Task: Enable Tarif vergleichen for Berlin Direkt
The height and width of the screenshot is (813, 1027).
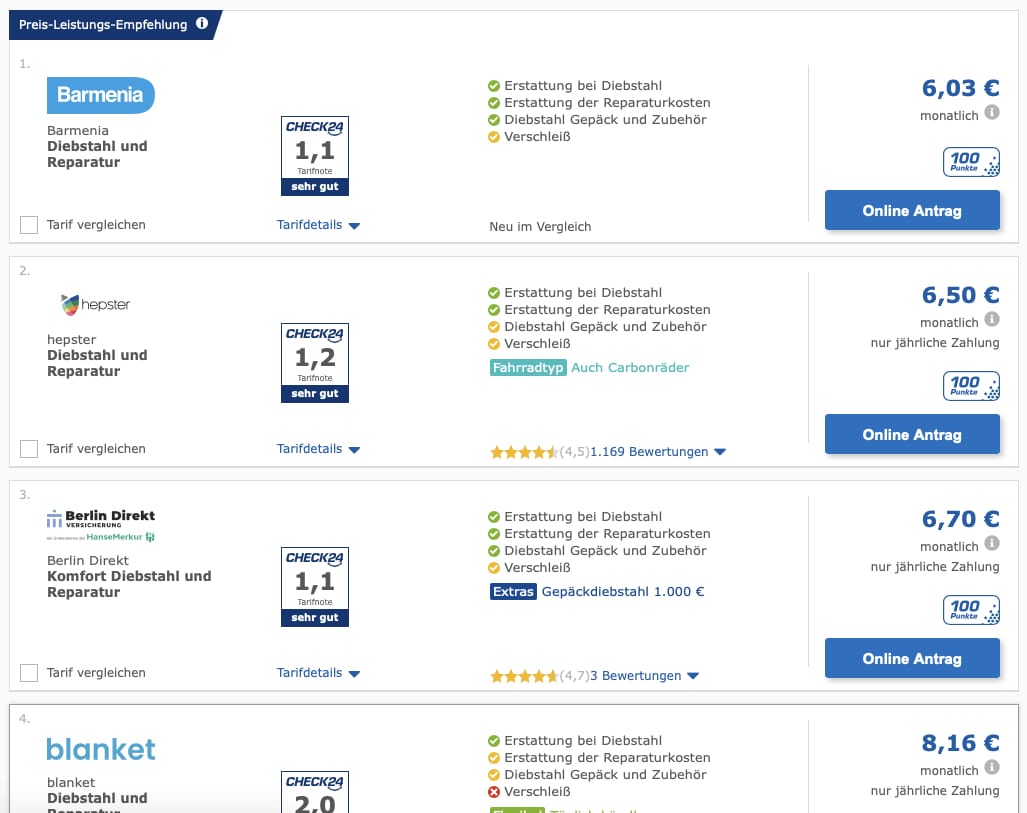Action: point(29,673)
